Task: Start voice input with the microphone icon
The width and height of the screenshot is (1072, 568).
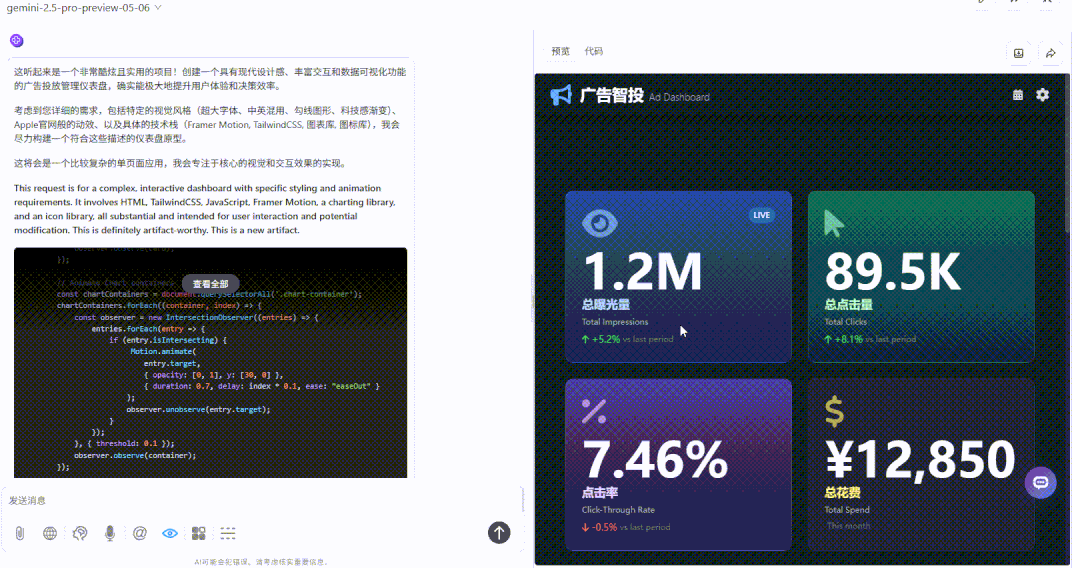Action: tap(109, 533)
